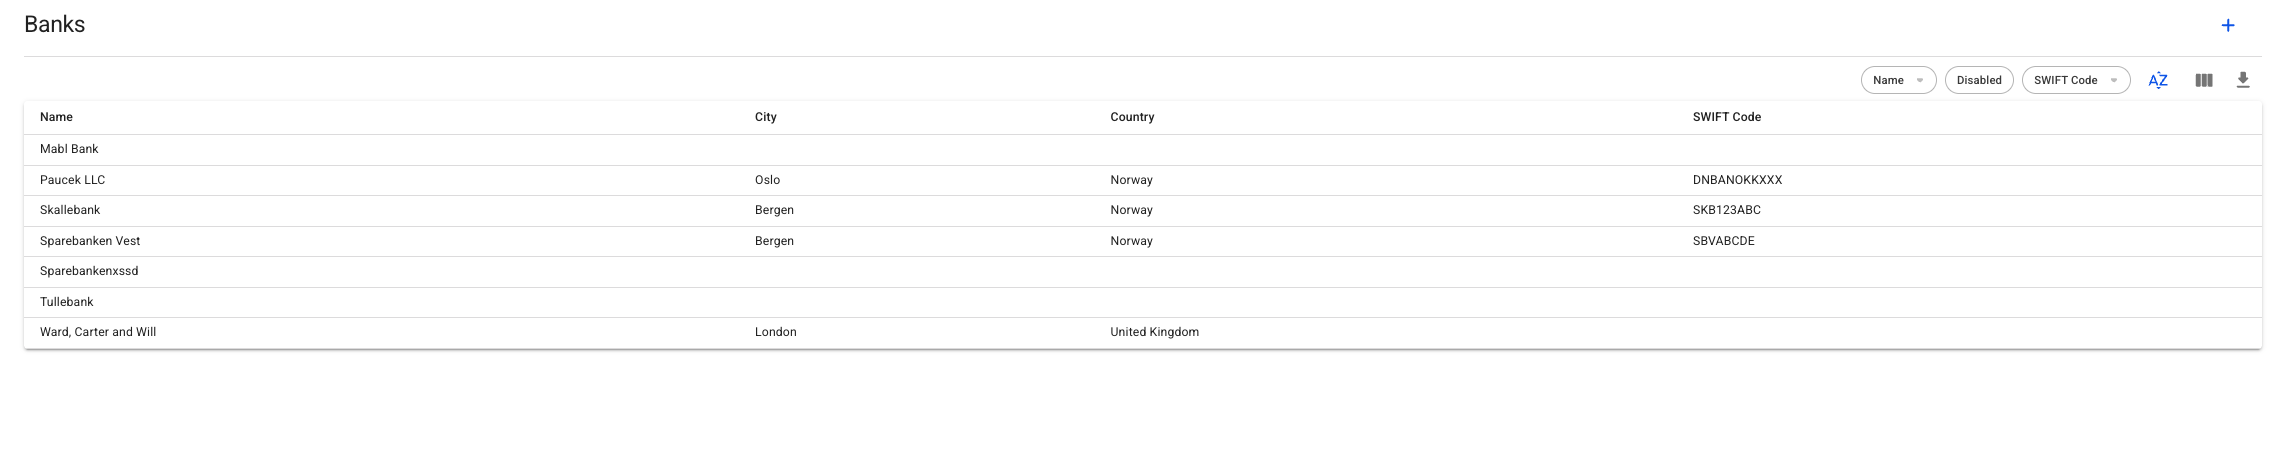The width and height of the screenshot is (2285, 459).
Task: Click the SWIFT Code column header
Action: click(x=1727, y=118)
